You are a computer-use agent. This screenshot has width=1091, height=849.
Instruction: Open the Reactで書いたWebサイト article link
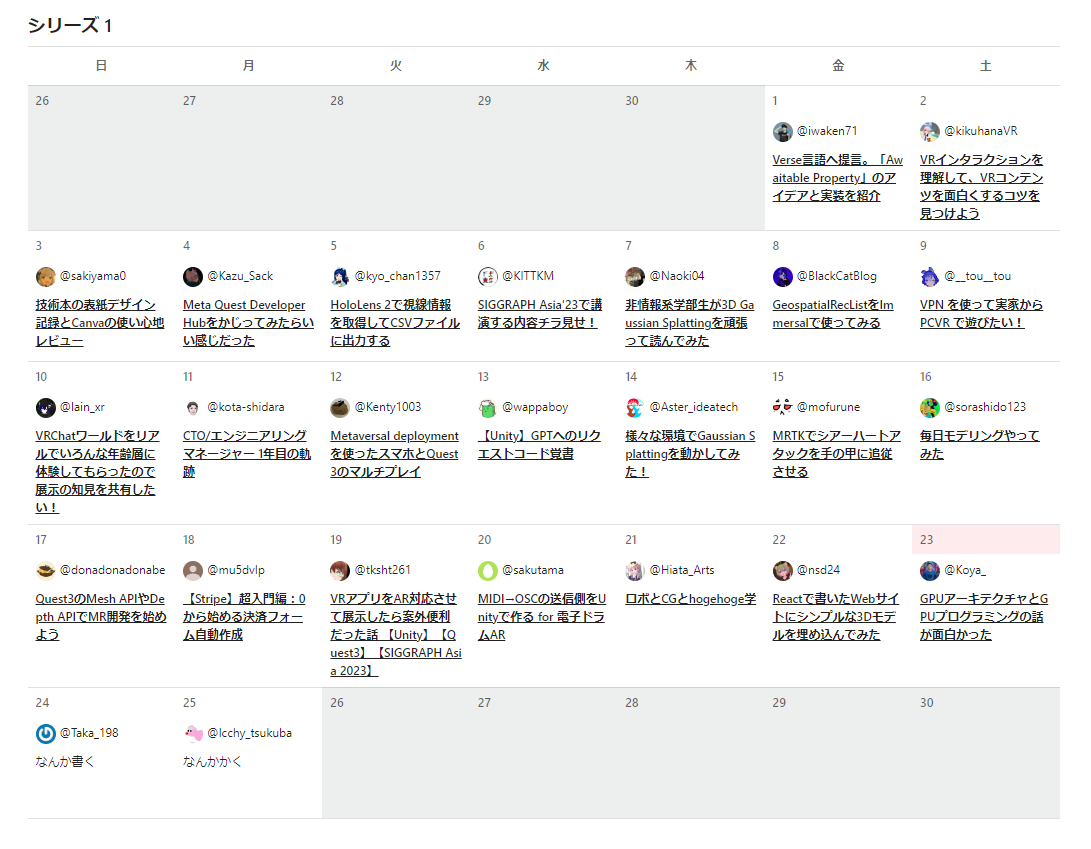pyautogui.click(x=836, y=617)
